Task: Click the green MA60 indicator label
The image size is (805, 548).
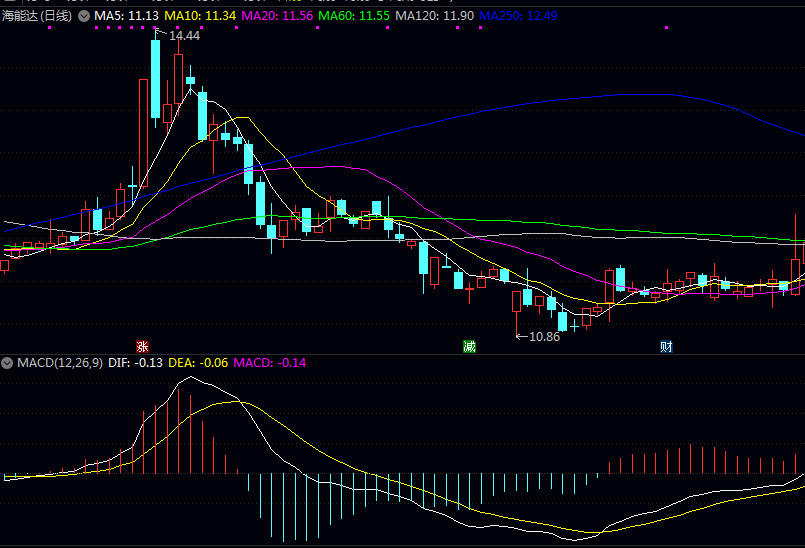Action: 354,16
